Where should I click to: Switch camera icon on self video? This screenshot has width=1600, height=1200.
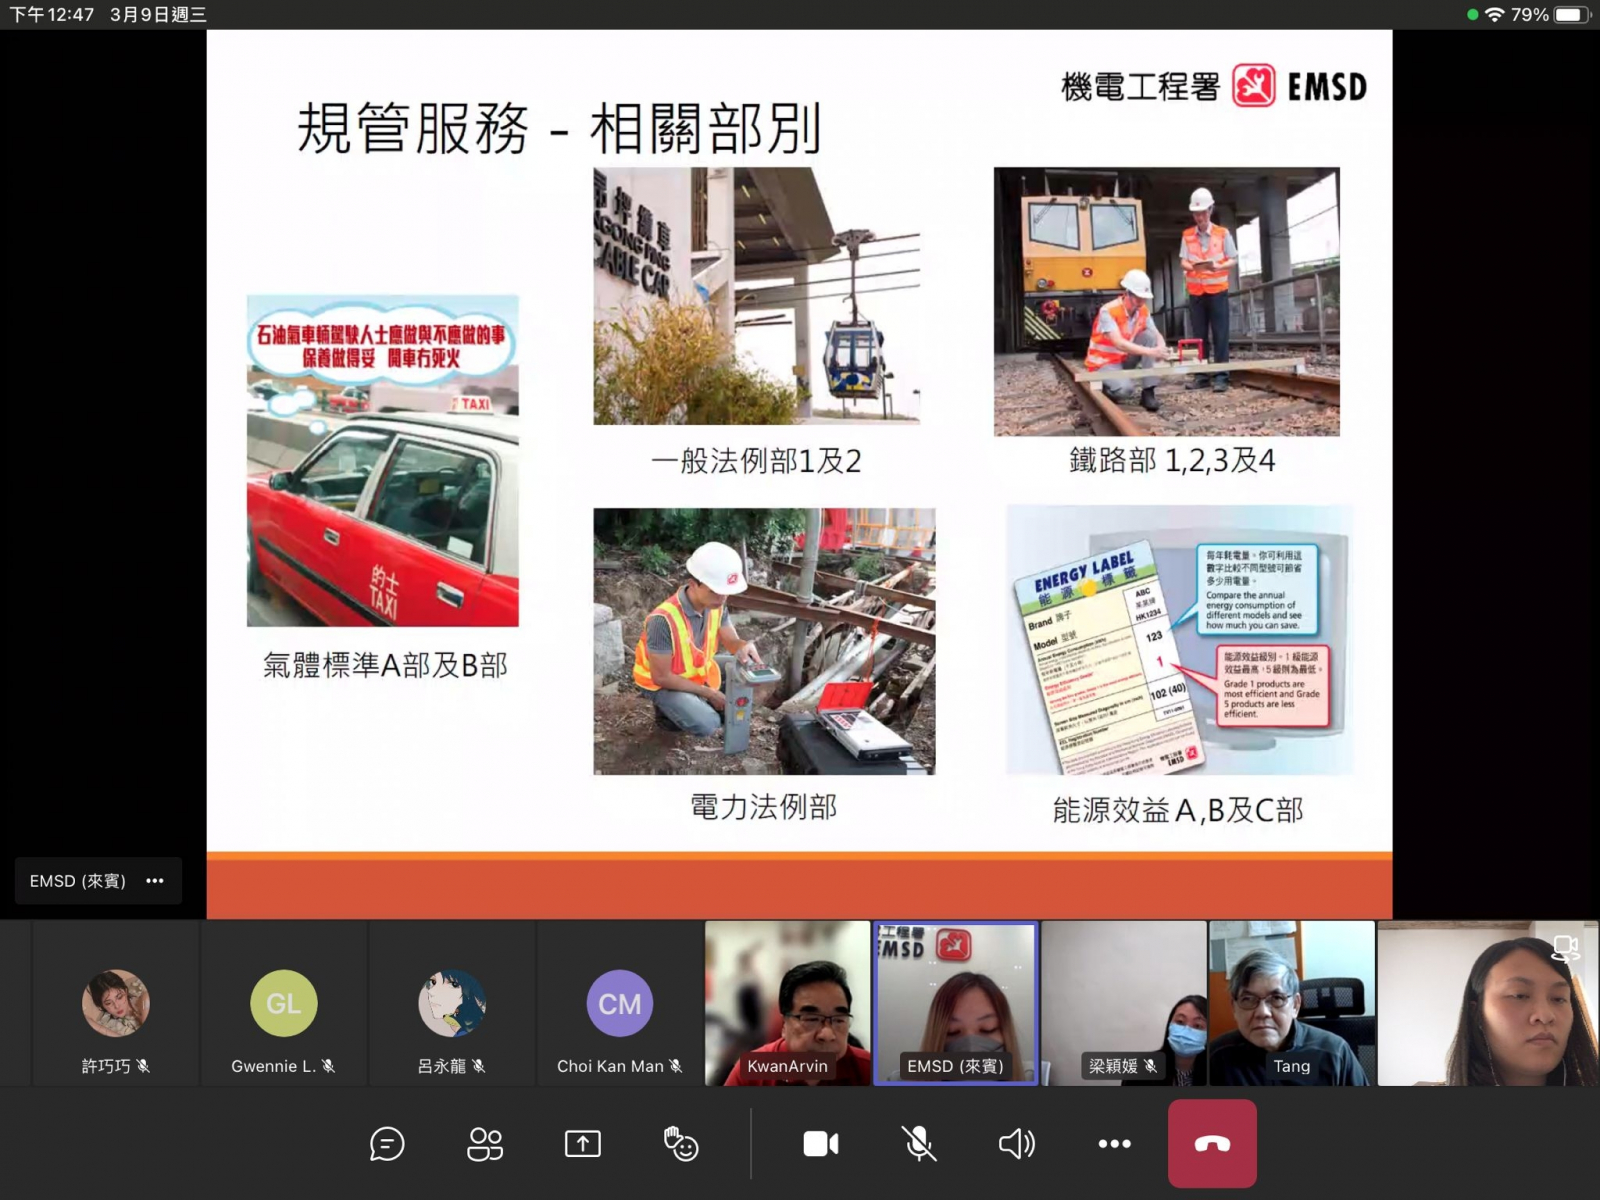tap(1565, 948)
